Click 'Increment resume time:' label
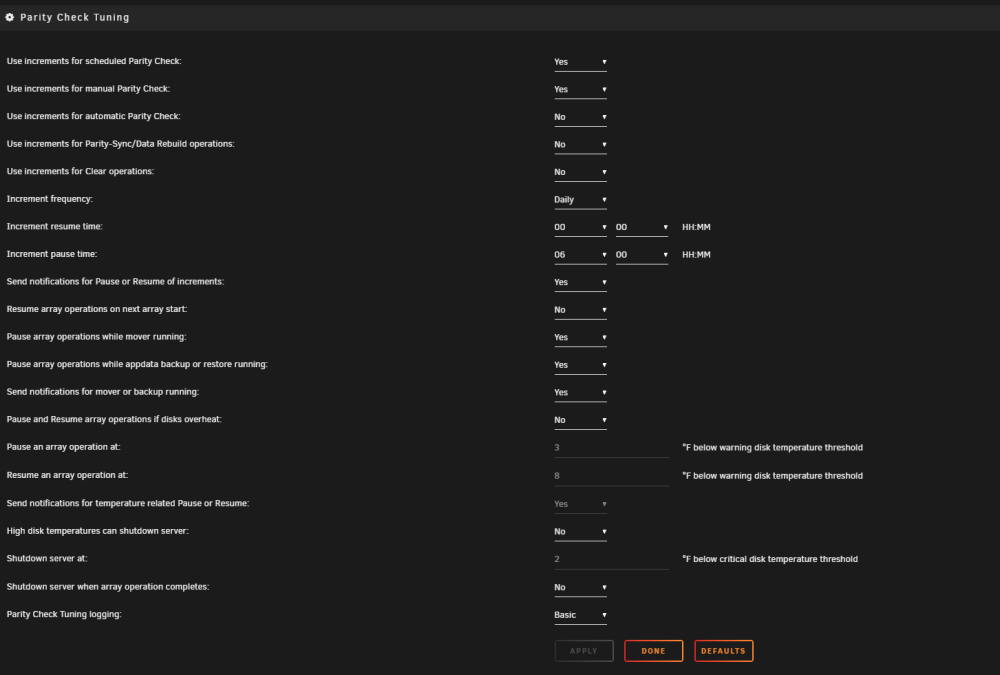The width and height of the screenshot is (1000, 675). 54,226
